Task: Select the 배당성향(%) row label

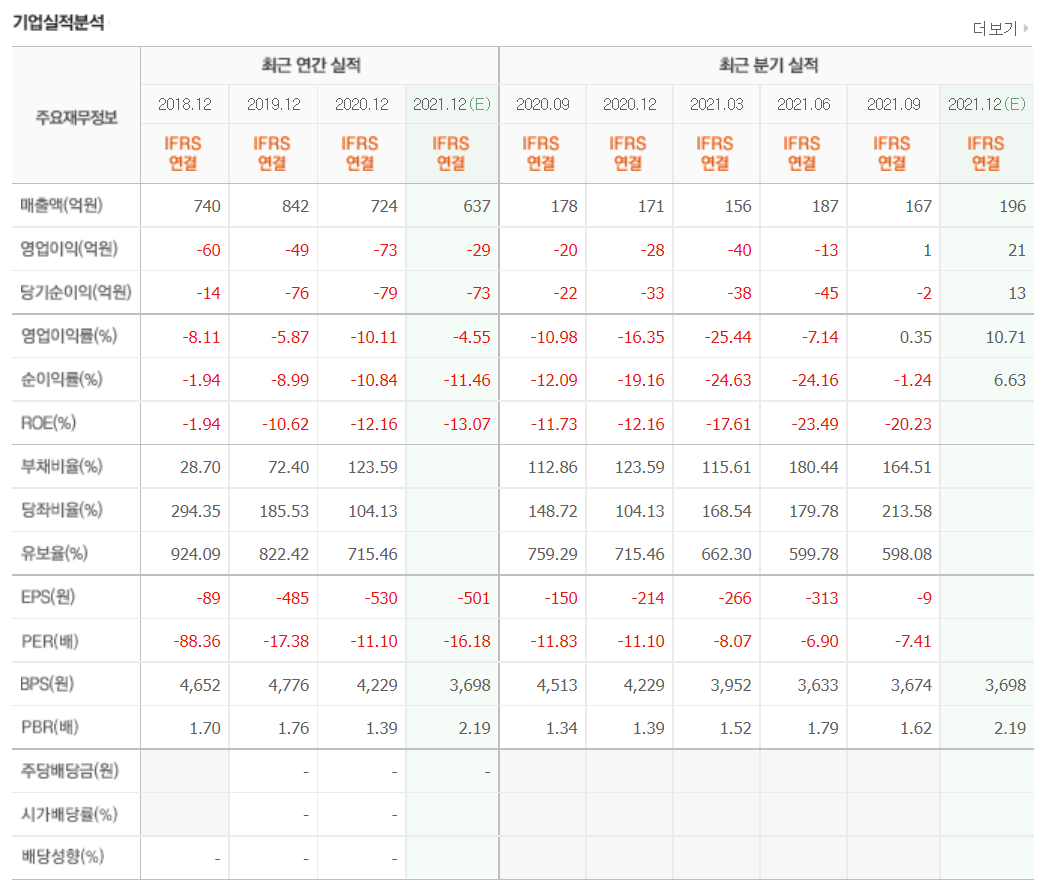Action: [62, 857]
